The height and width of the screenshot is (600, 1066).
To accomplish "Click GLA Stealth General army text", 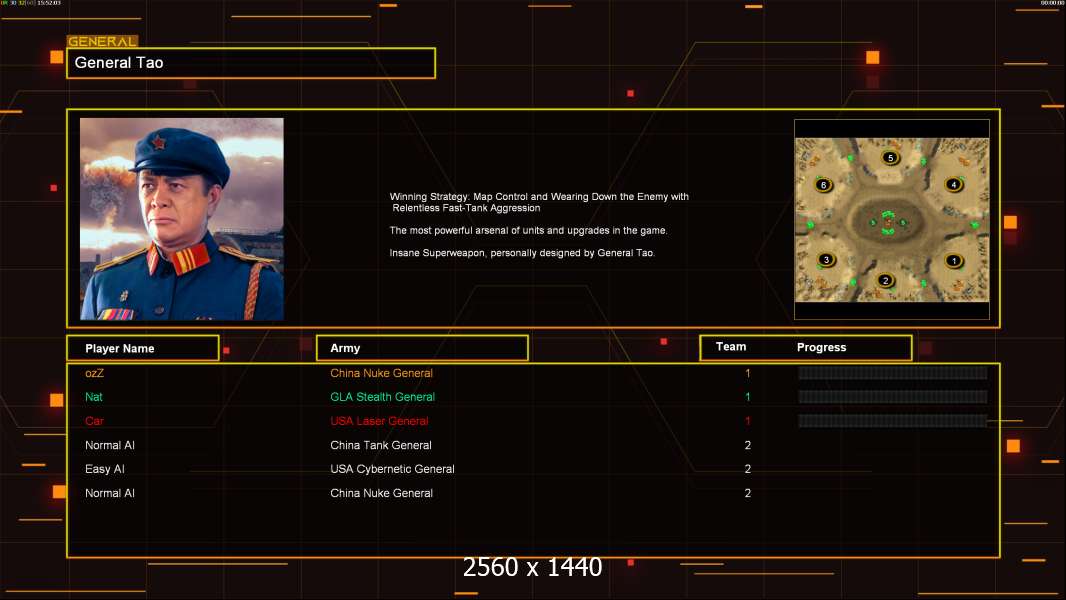I will click(383, 397).
